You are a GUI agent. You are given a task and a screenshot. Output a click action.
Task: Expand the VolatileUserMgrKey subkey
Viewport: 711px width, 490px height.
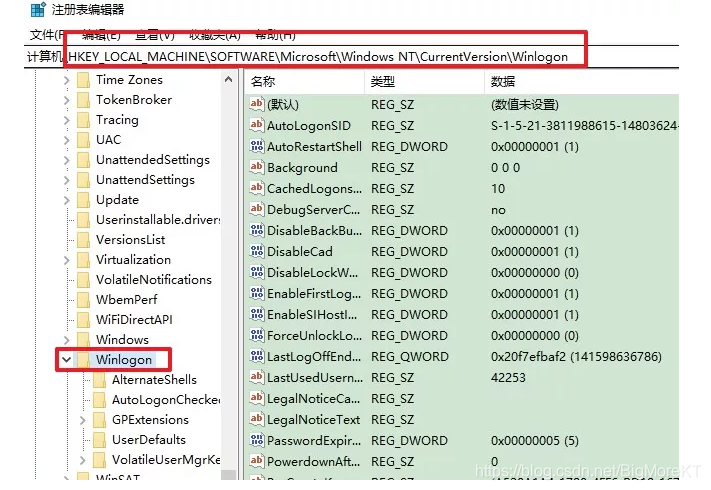pyautogui.click(x=83, y=460)
